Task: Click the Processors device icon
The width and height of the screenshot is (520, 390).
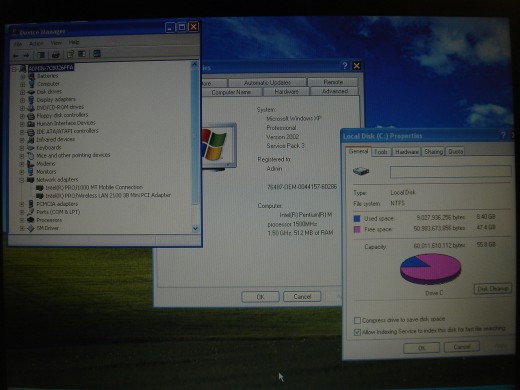Action: click(x=31, y=220)
